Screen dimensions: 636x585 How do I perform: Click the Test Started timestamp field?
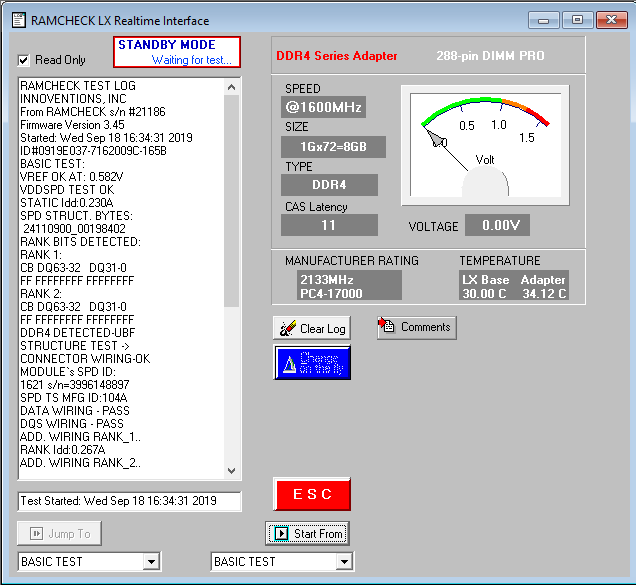coord(129,501)
